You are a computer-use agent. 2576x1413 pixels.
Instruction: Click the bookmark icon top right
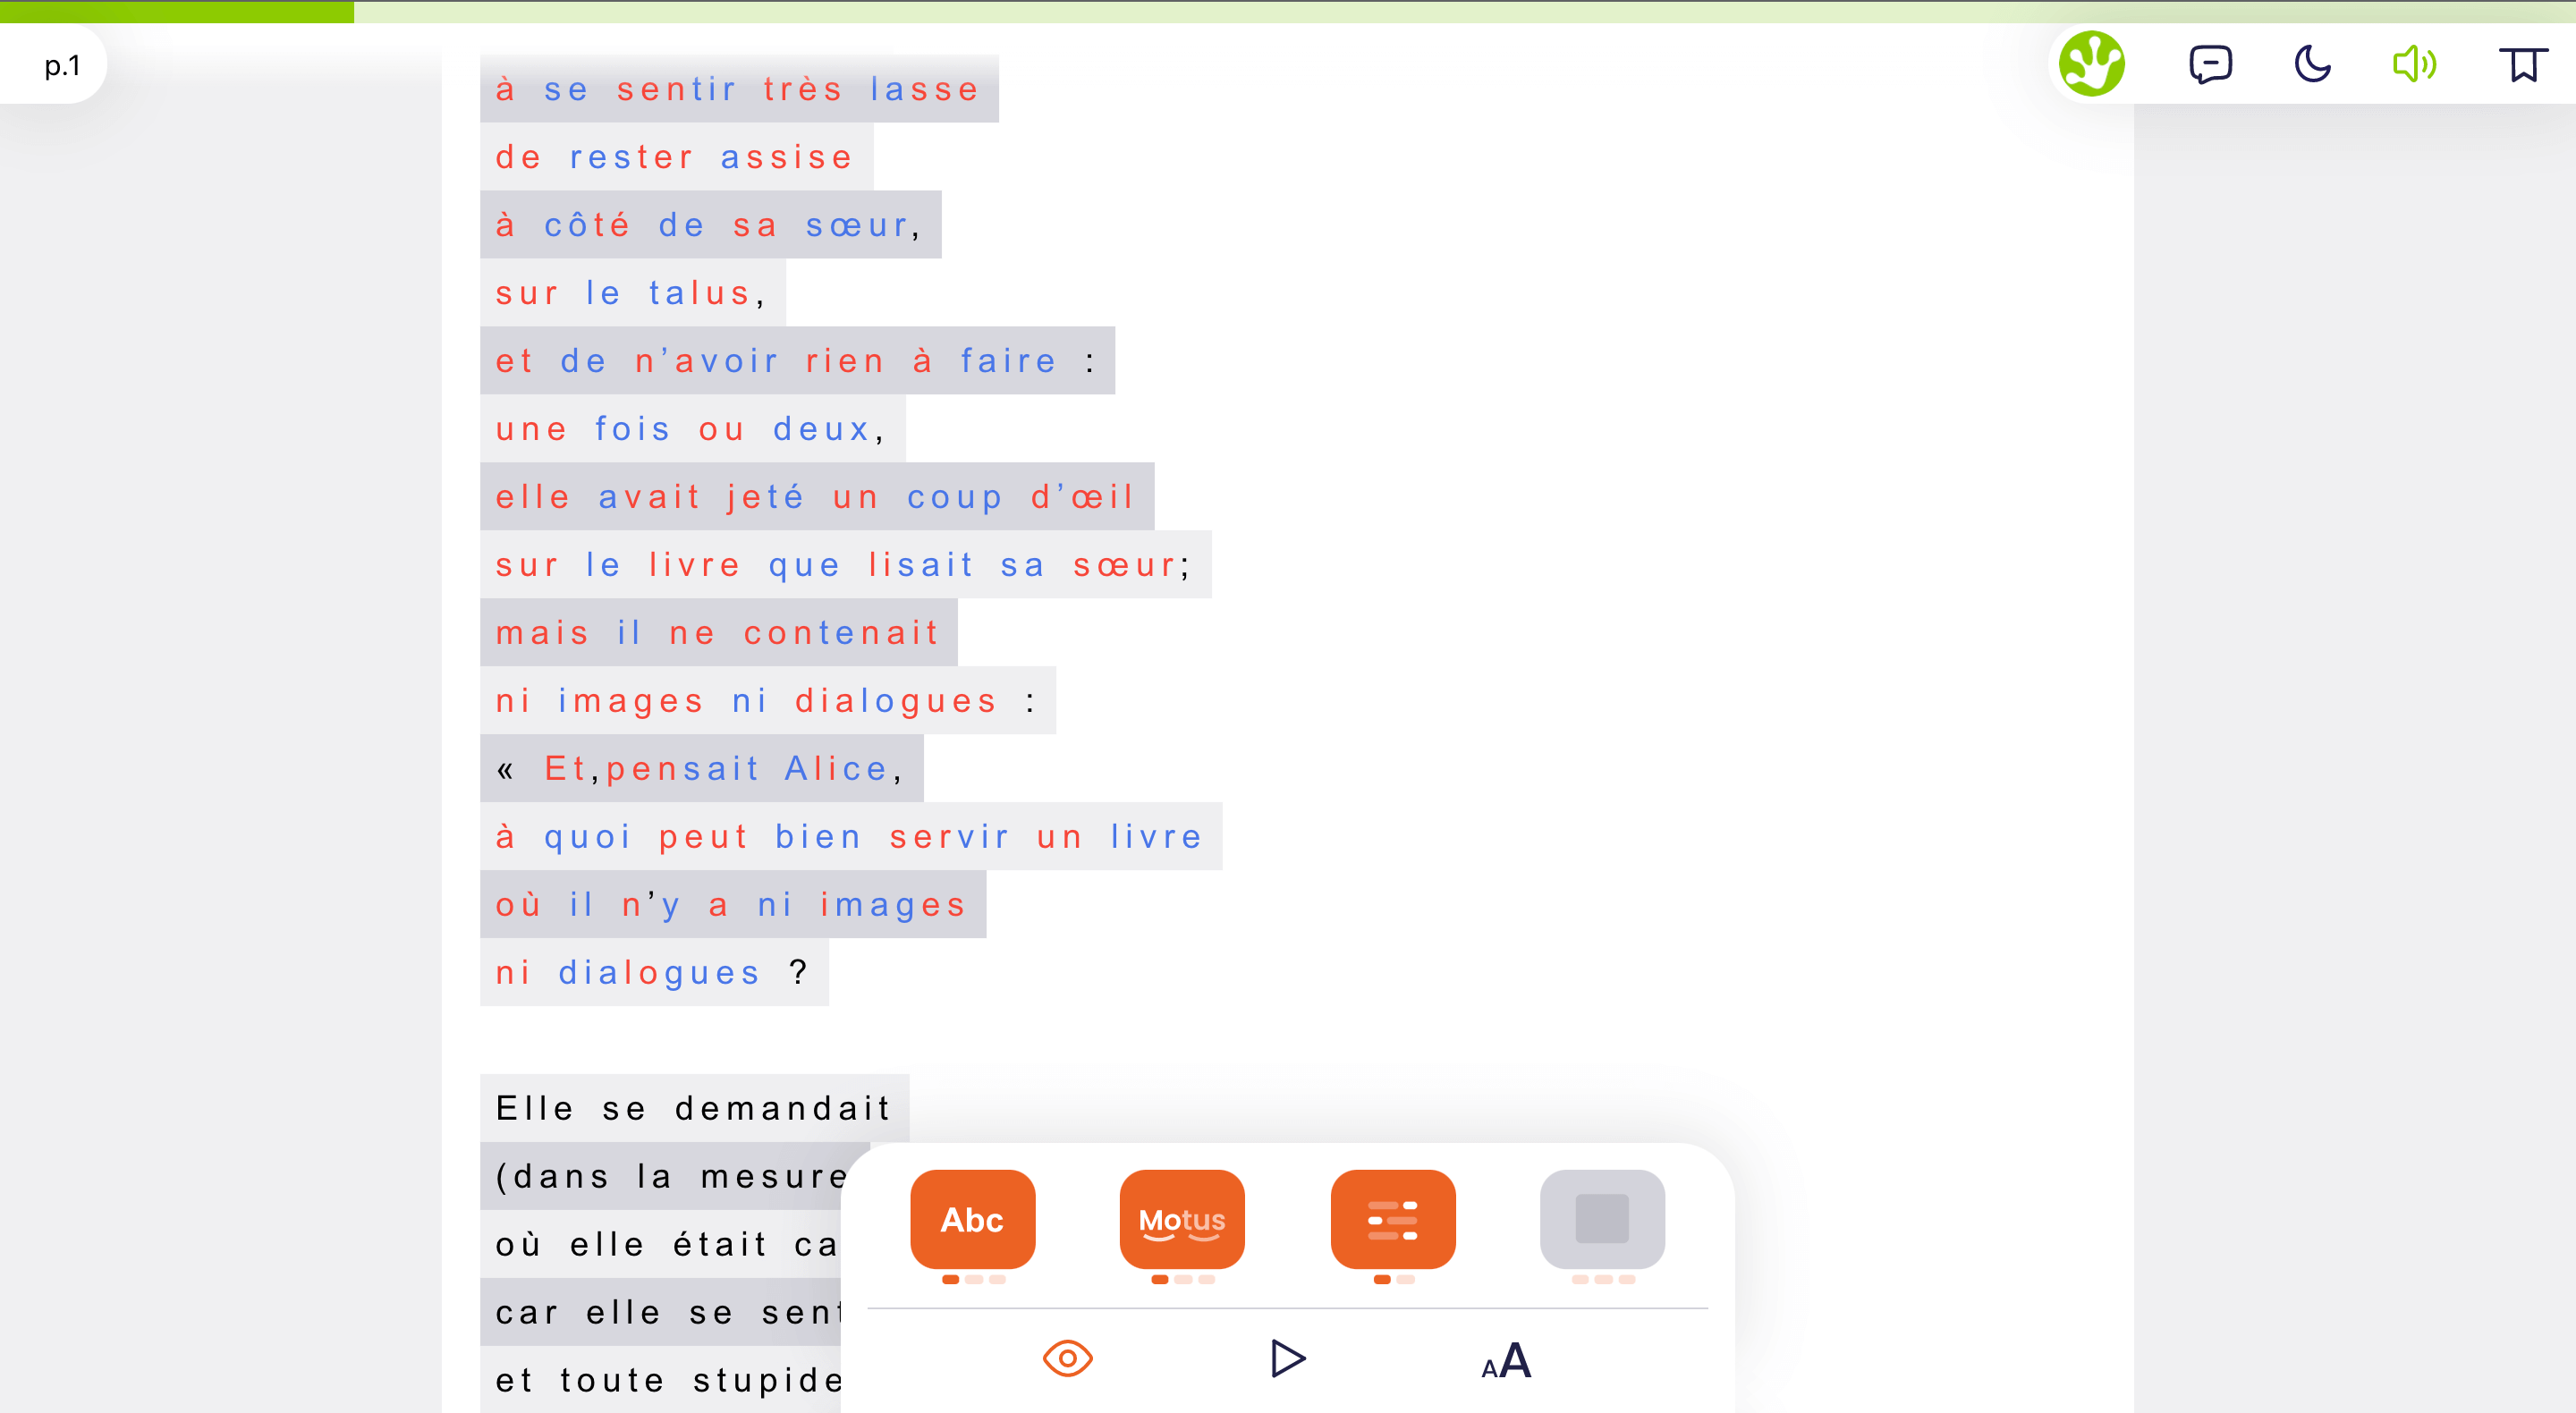2522,65
